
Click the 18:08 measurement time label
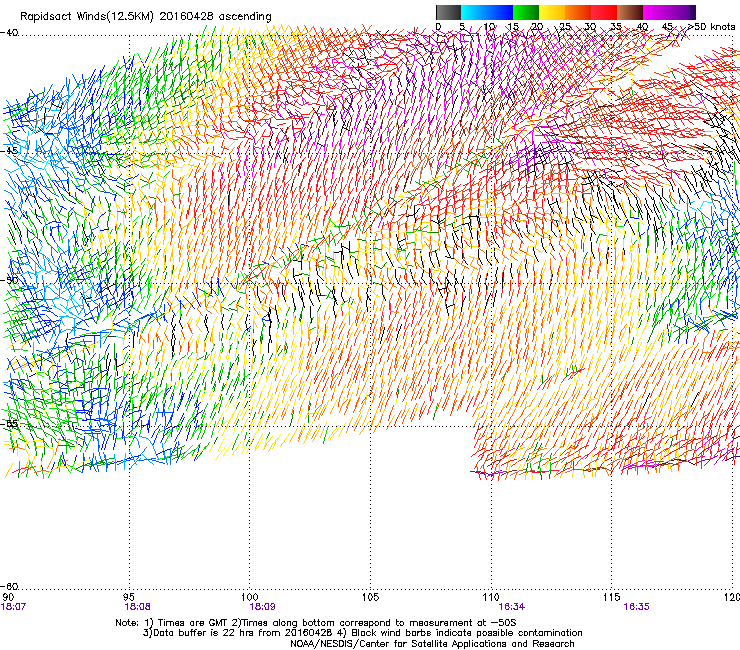(137, 607)
